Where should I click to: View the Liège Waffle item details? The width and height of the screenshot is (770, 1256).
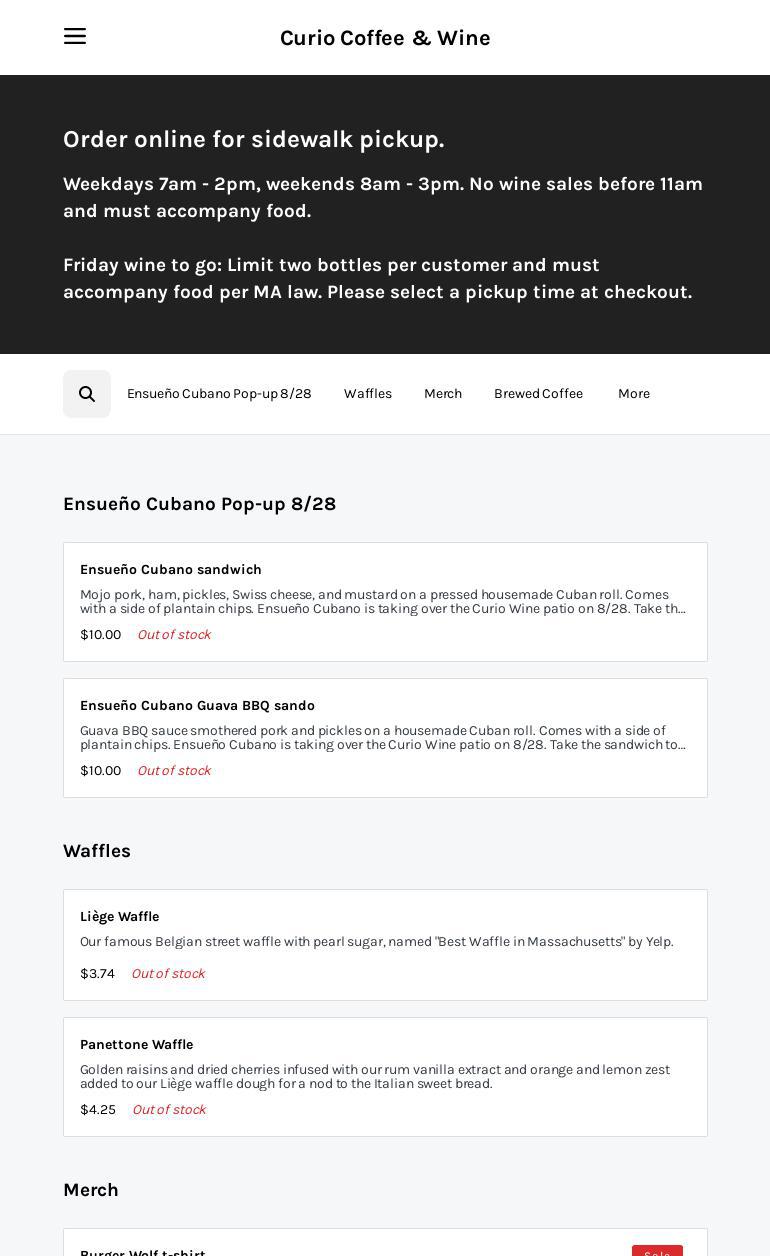click(385, 945)
